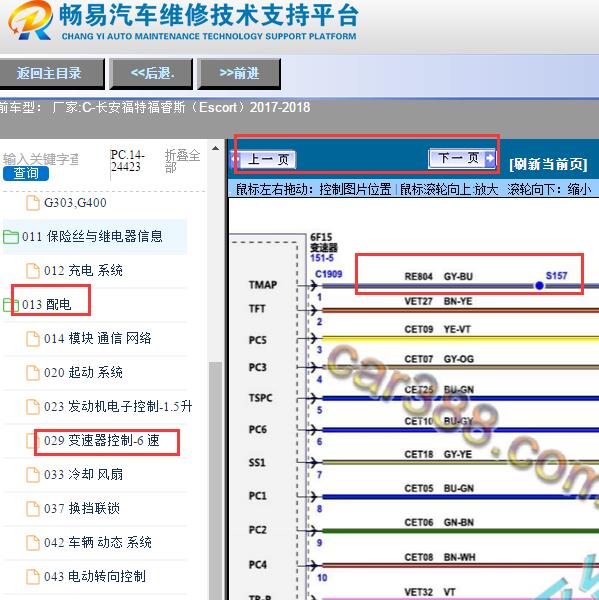Click the CET08 BN-WH wire label
The height and width of the screenshot is (600, 599).
pyautogui.click(x=440, y=557)
